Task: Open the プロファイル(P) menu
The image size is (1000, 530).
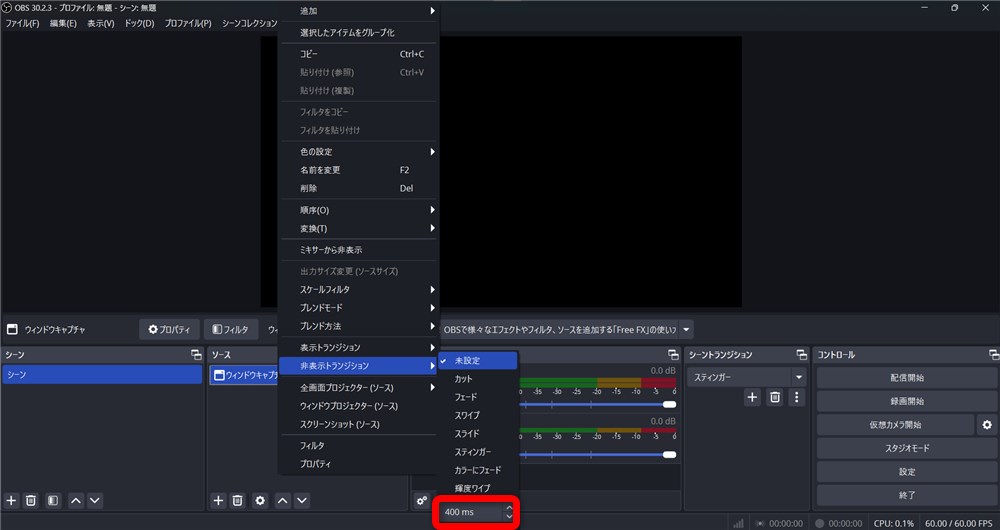Action: click(x=188, y=24)
